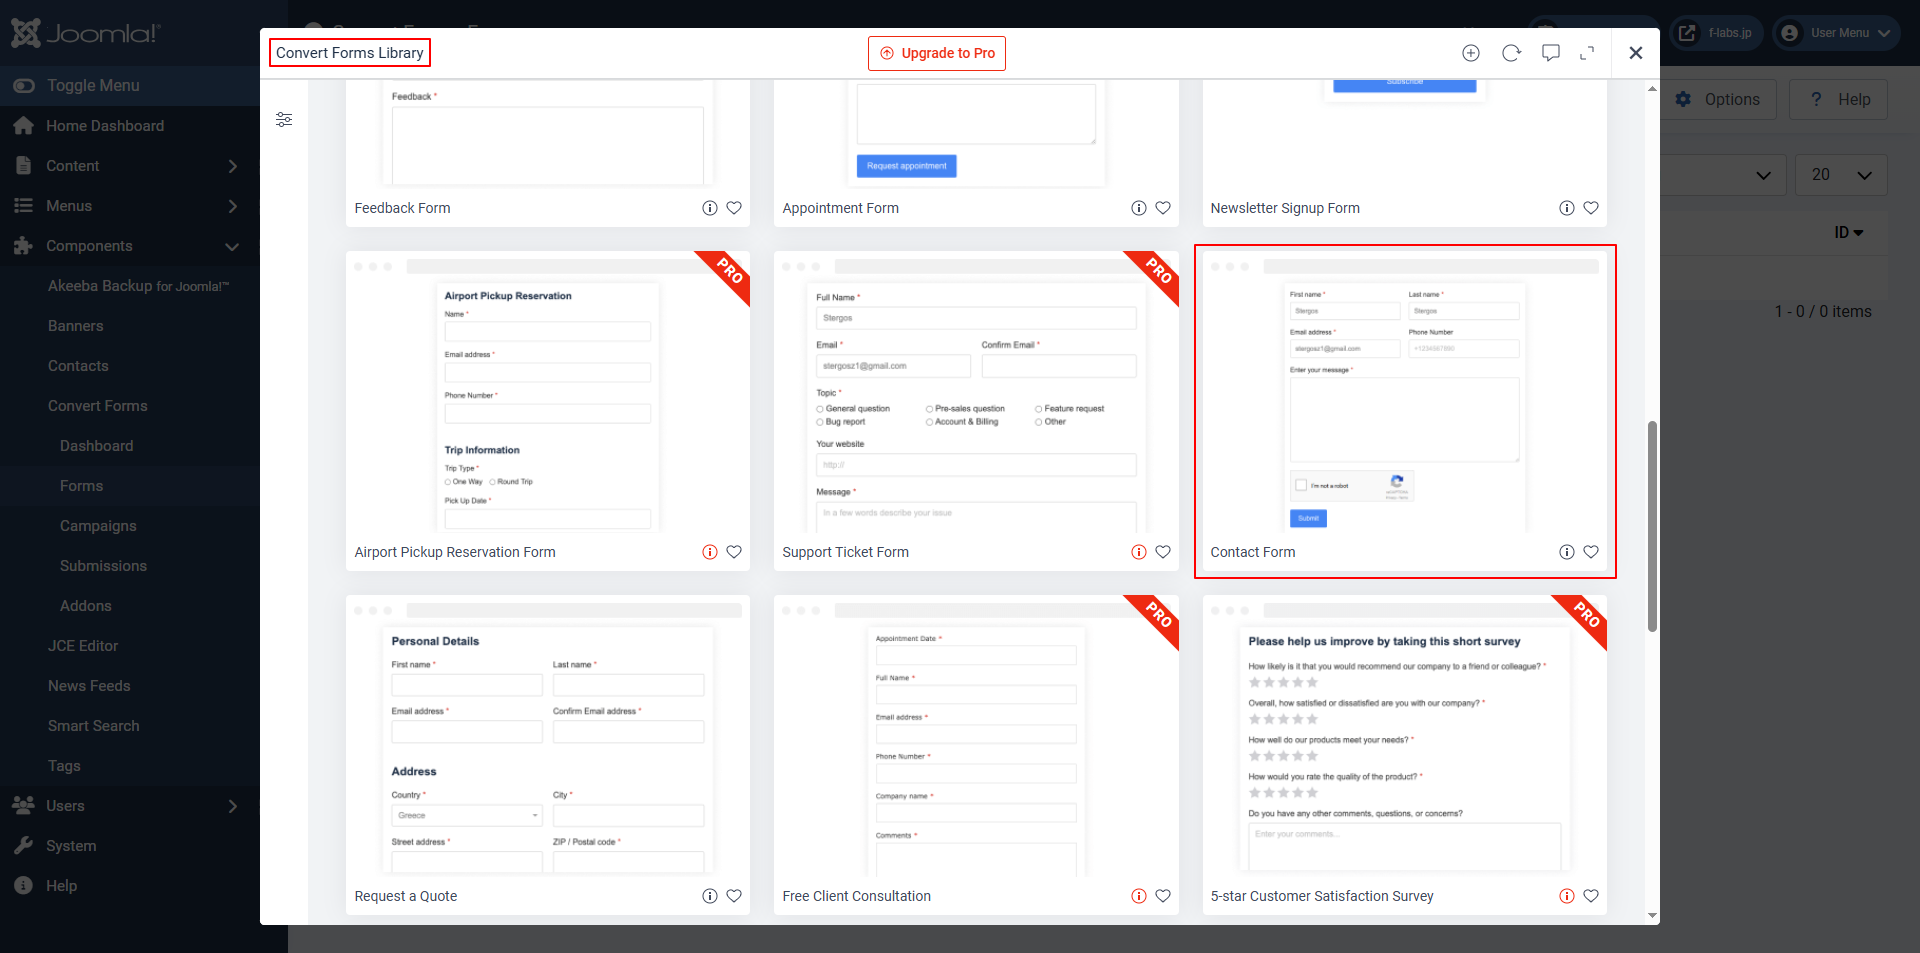Image resolution: width=1920 pixels, height=953 pixels.
Task: Favorite the Request a Quote template
Action: [735, 896]
